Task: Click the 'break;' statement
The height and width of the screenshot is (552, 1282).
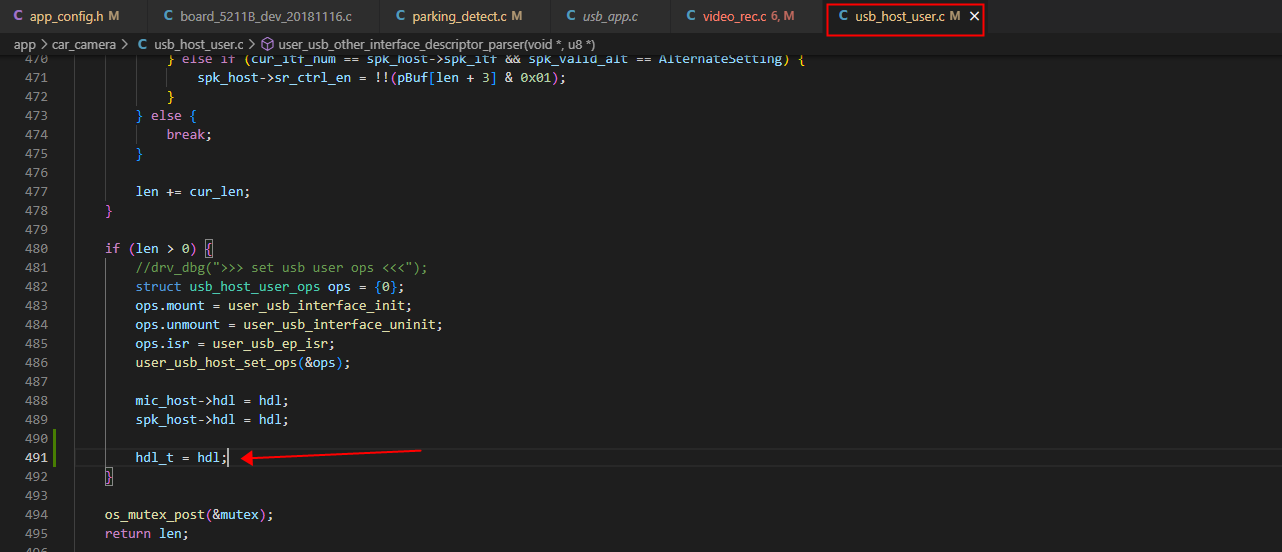Action: pyautogui.click(x=190, y=135)
